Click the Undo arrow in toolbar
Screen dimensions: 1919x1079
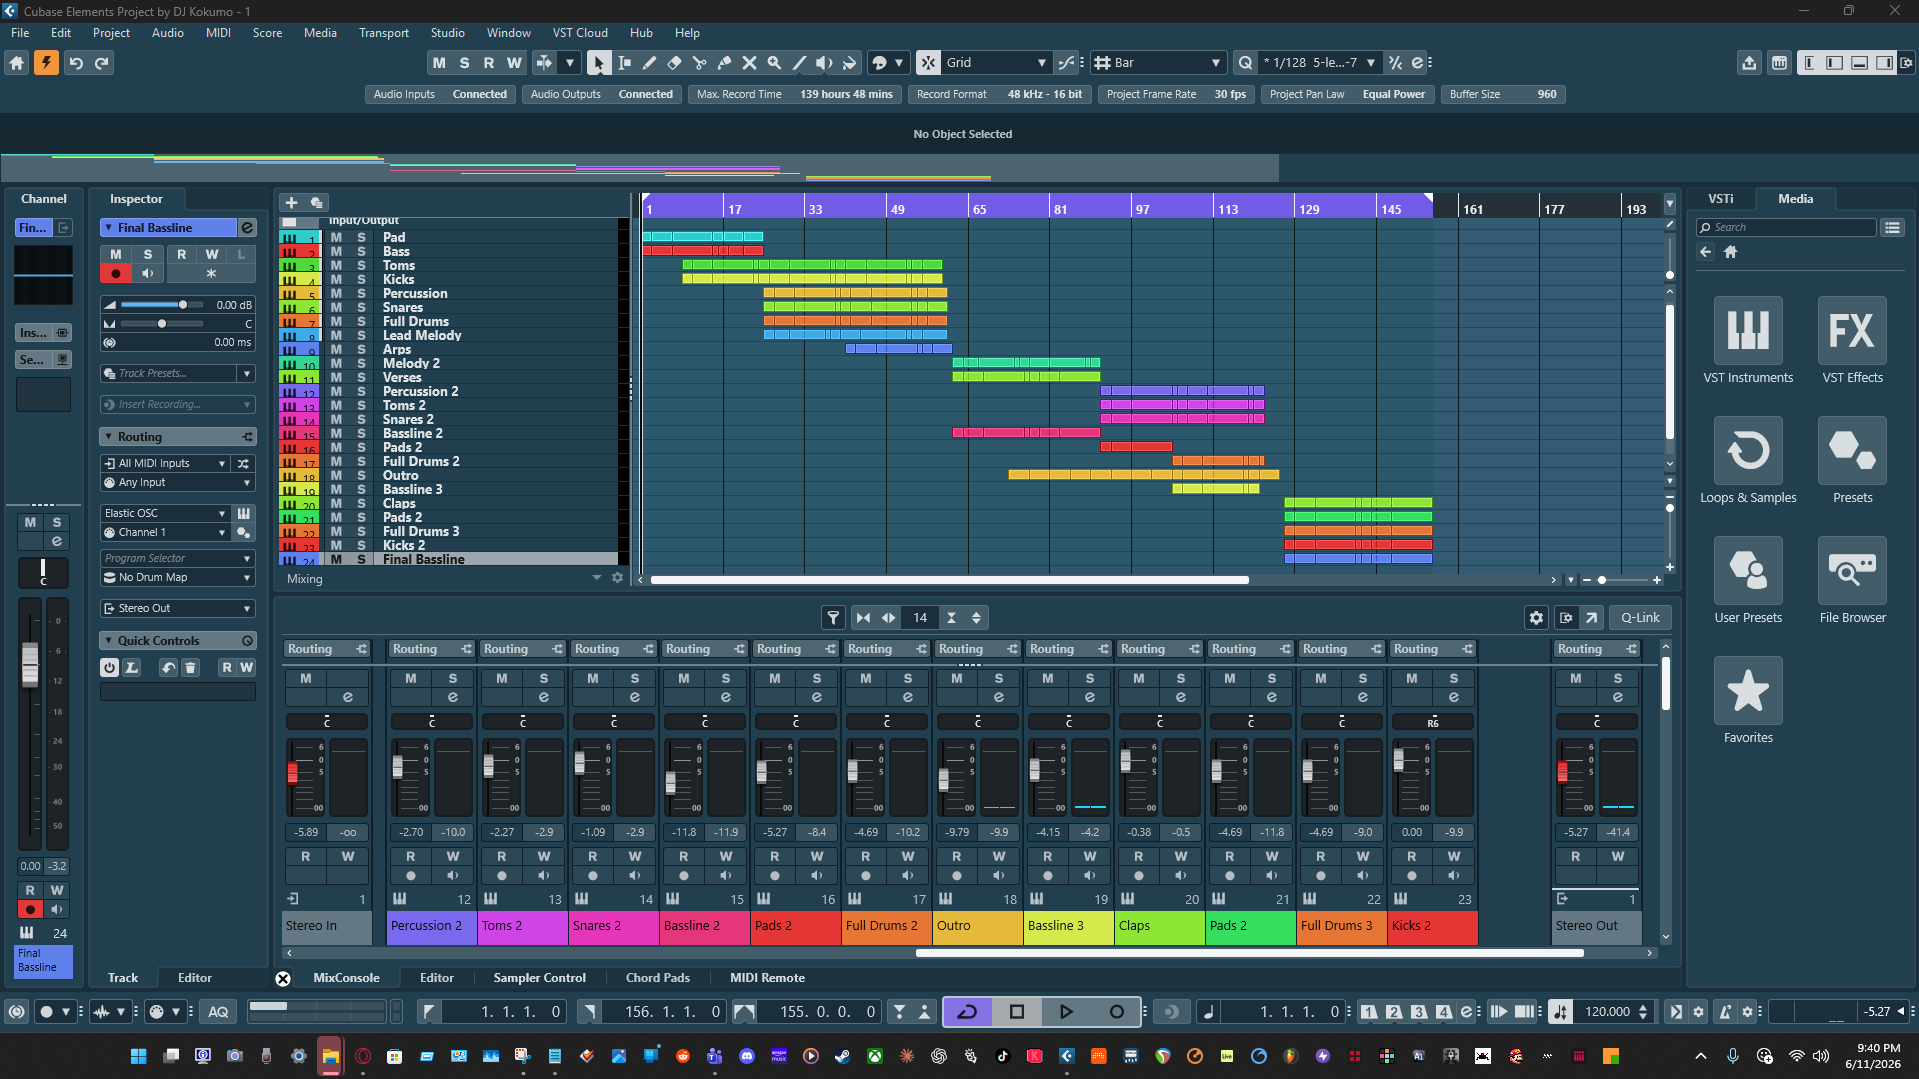pyautogui.click(x=75, y=63)
